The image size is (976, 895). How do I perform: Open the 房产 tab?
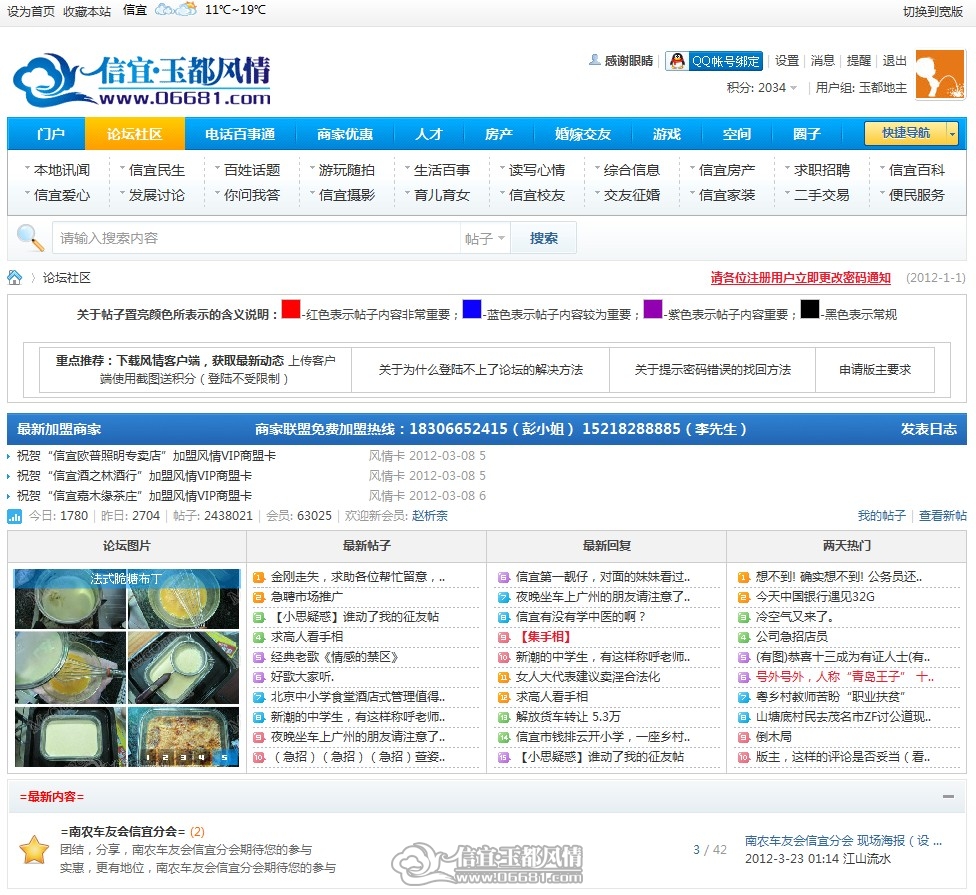pyautogui.click(x=499, y=134)
